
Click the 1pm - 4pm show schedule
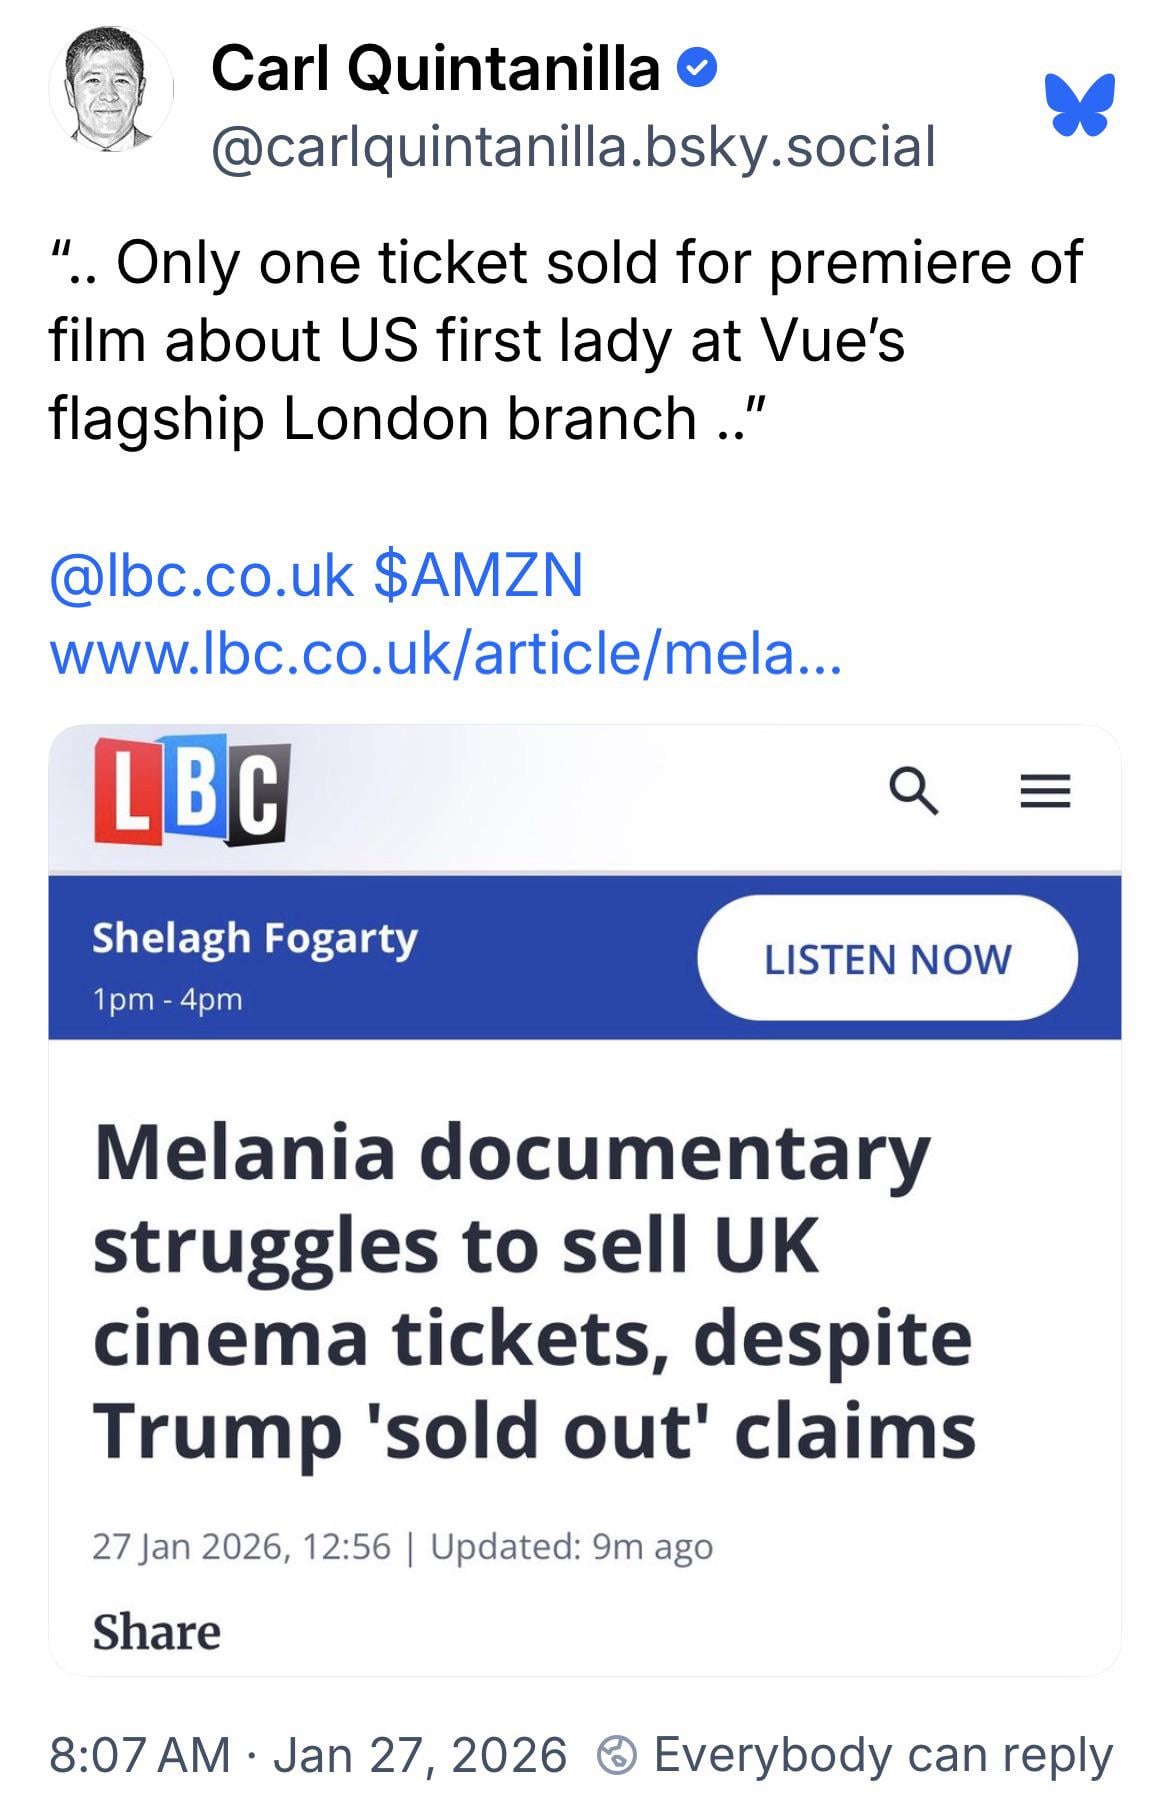click(x=167, y=999)
